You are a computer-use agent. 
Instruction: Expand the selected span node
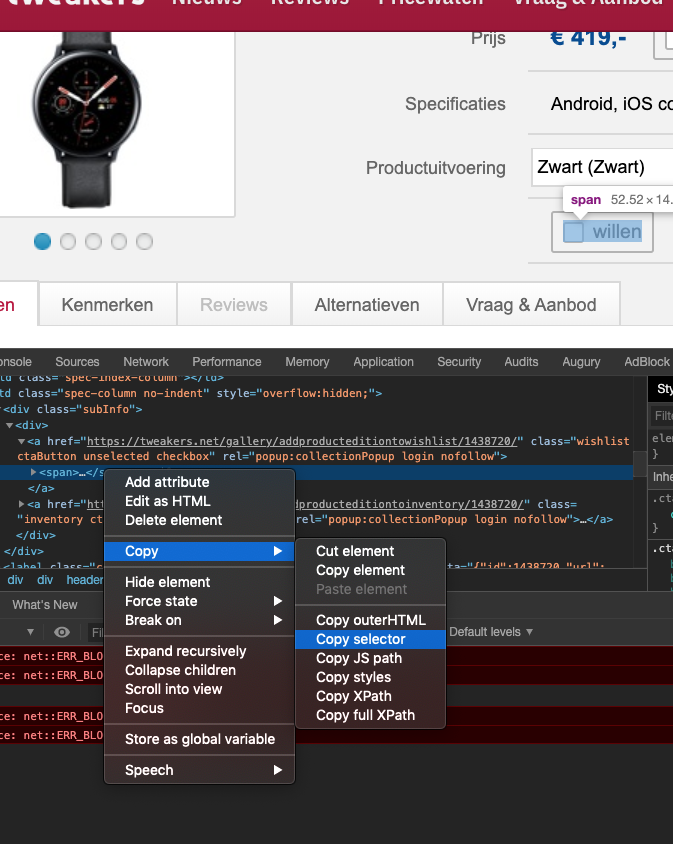[x=33, y=472]
